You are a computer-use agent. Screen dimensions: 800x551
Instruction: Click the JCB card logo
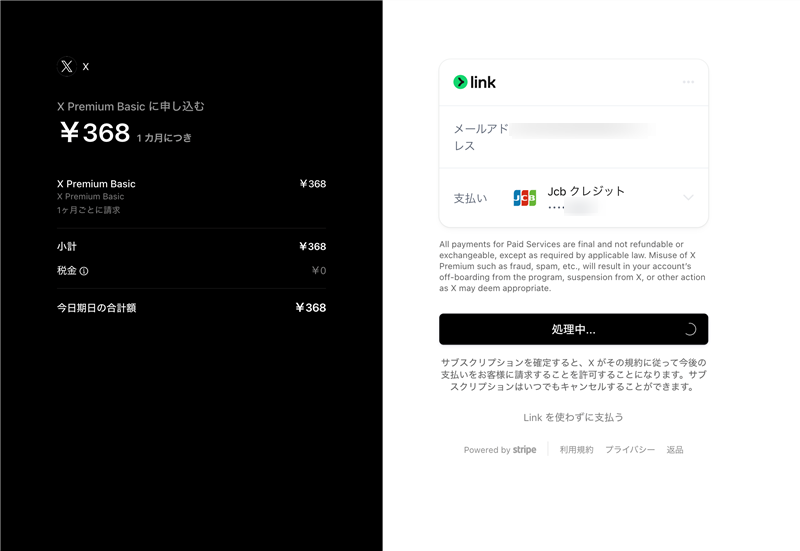(x=524, y=198)
